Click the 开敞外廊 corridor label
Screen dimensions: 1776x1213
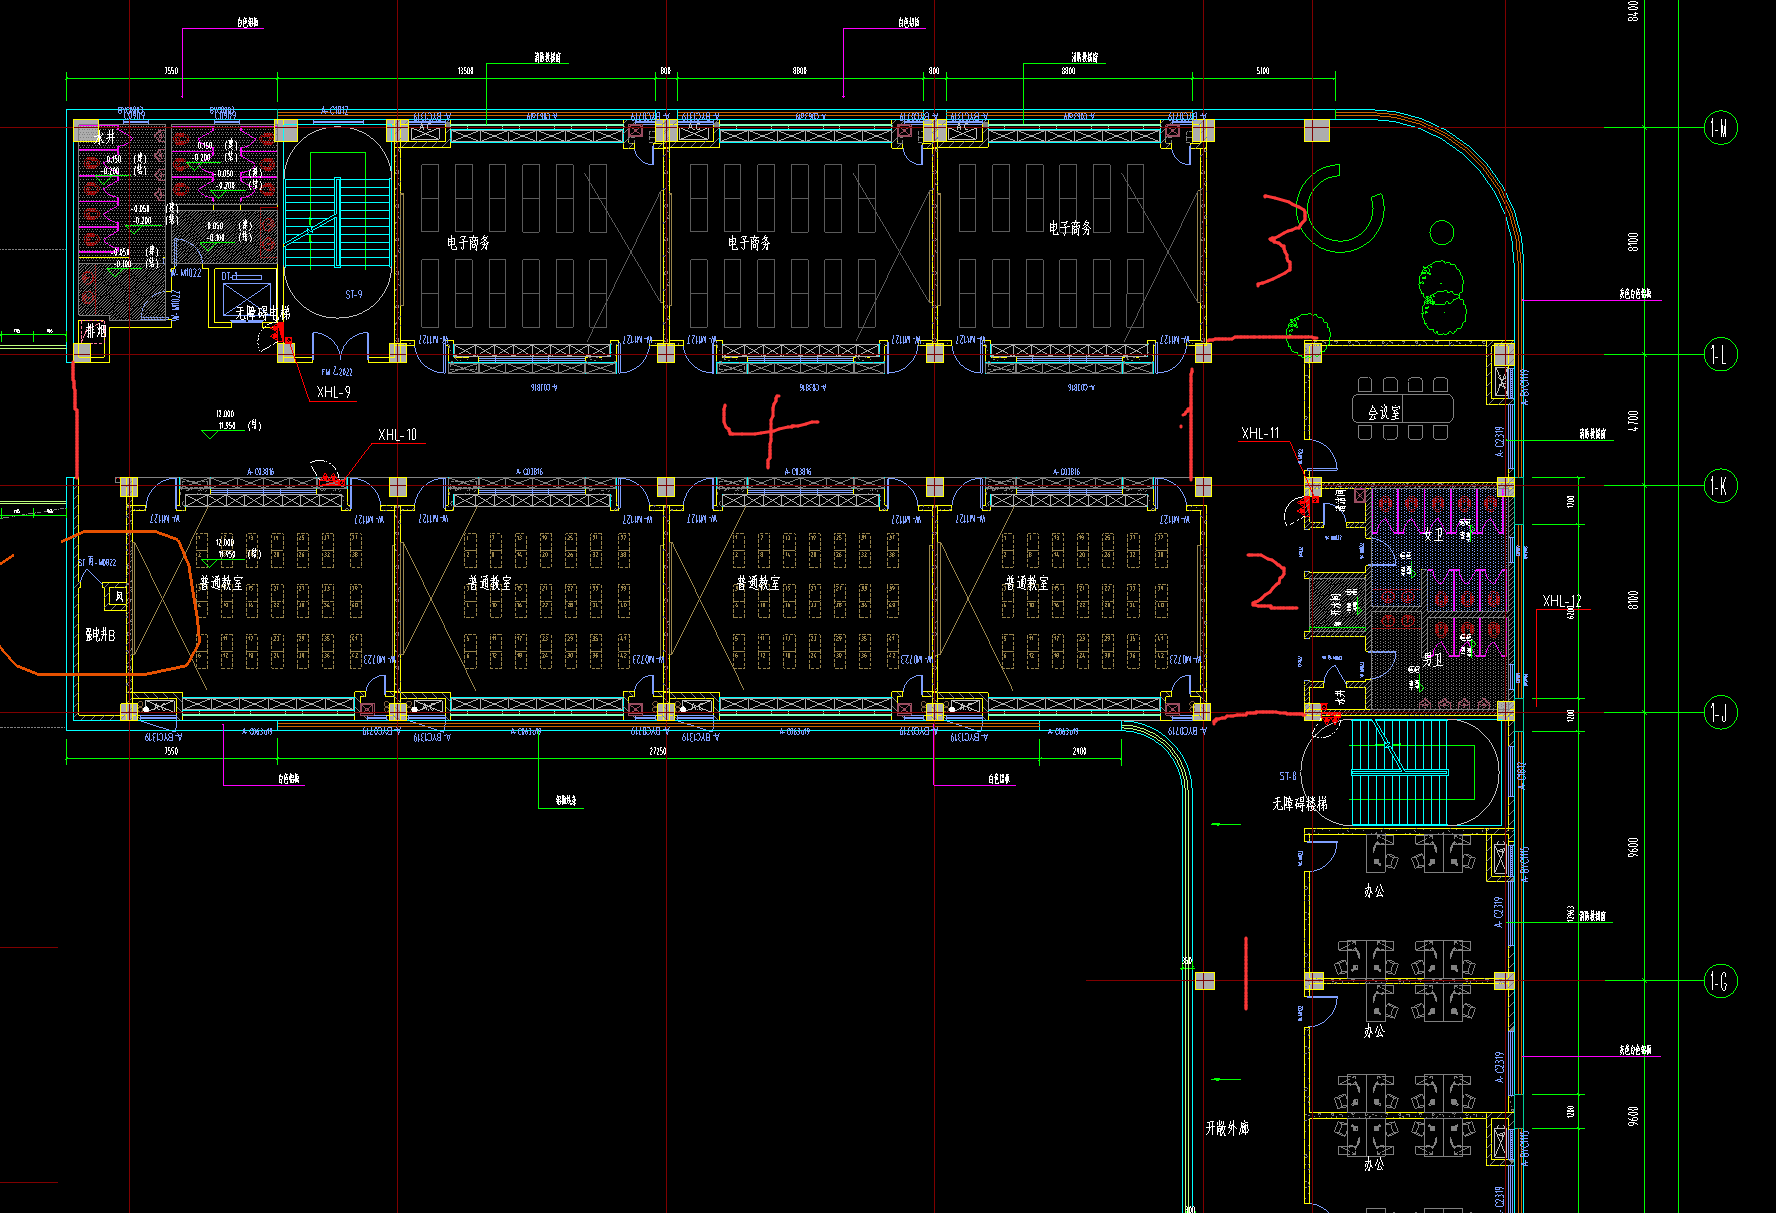(x=1227, y=1128)
